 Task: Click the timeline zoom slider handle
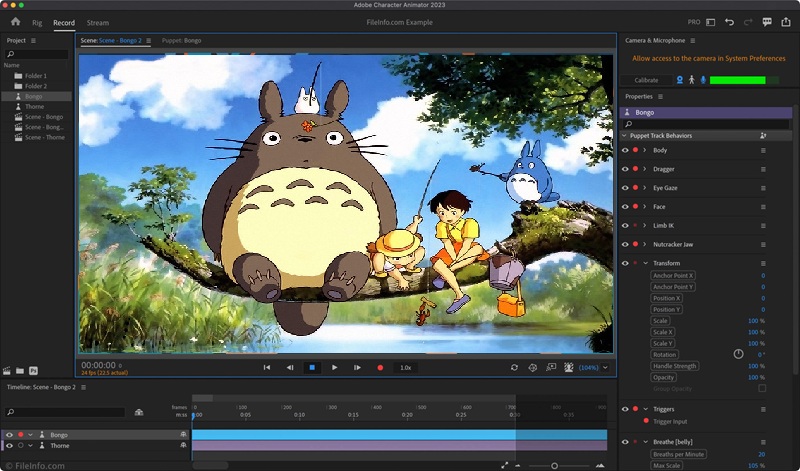pos(554,466)
